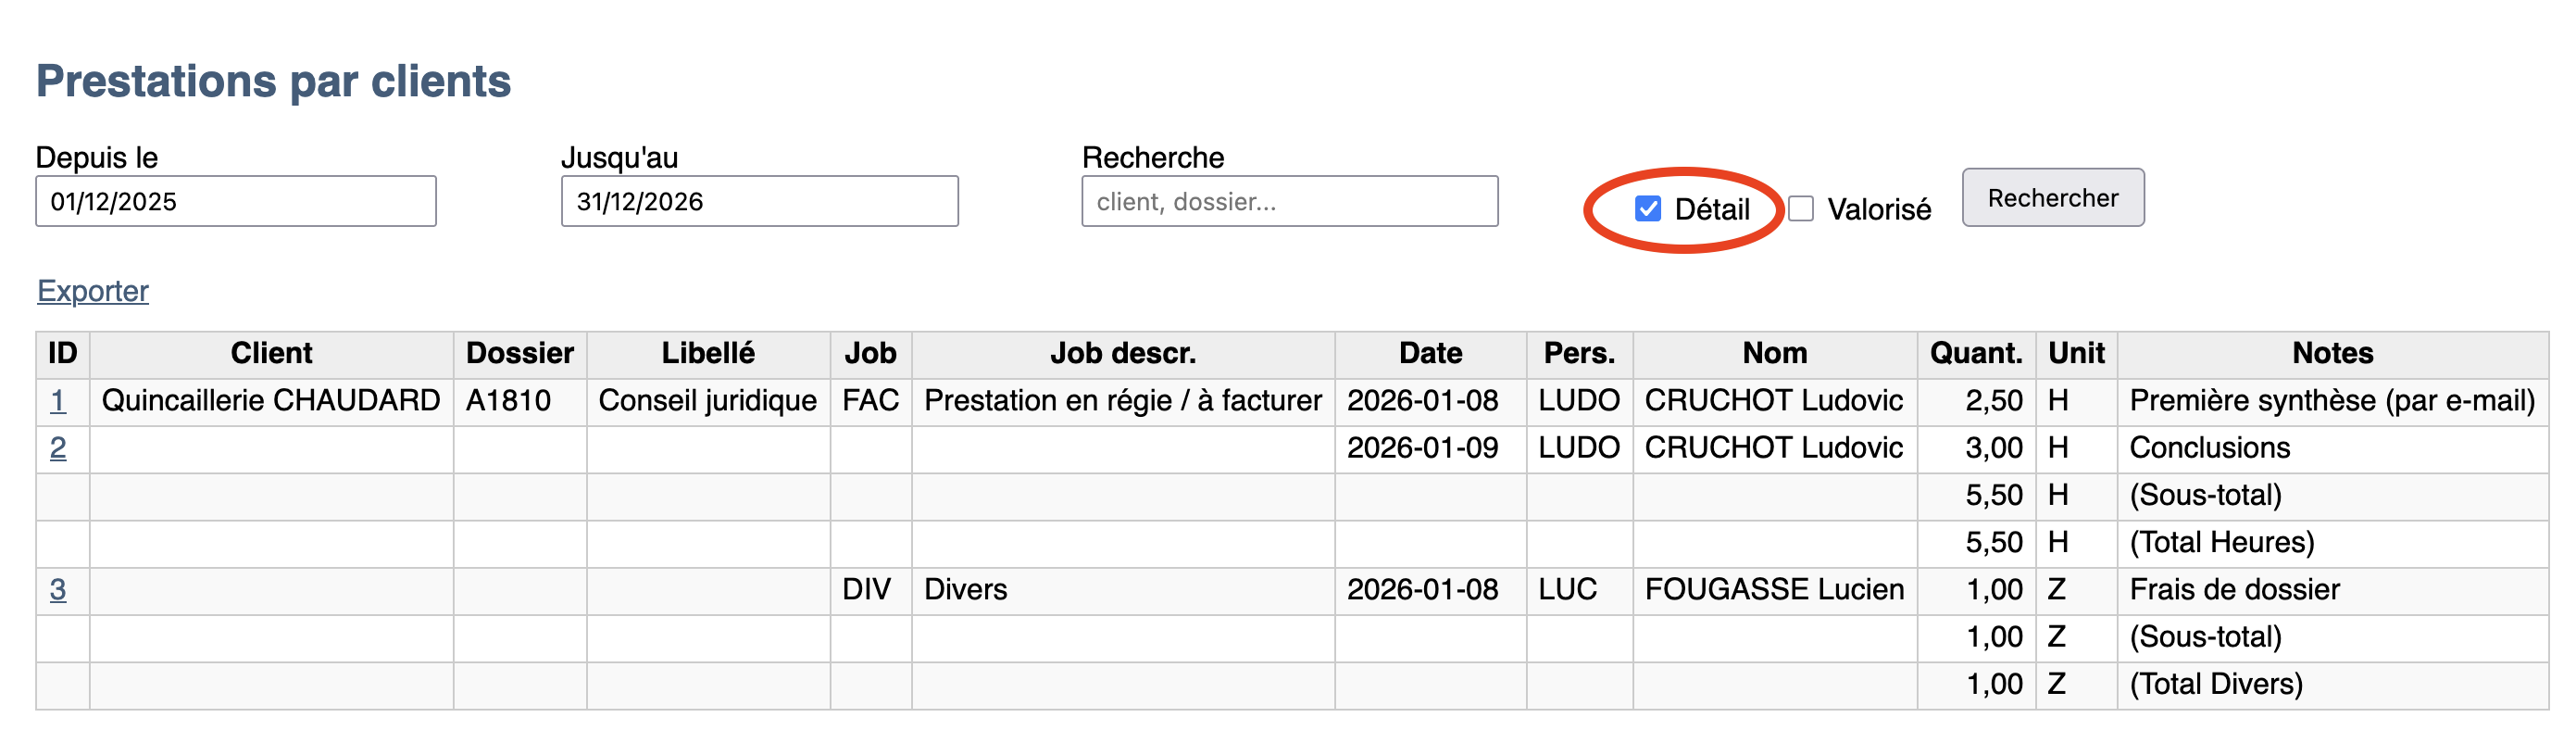Open the Exporter link
The height and width of the screenshot is (730, 2576).
pos(93,291)
